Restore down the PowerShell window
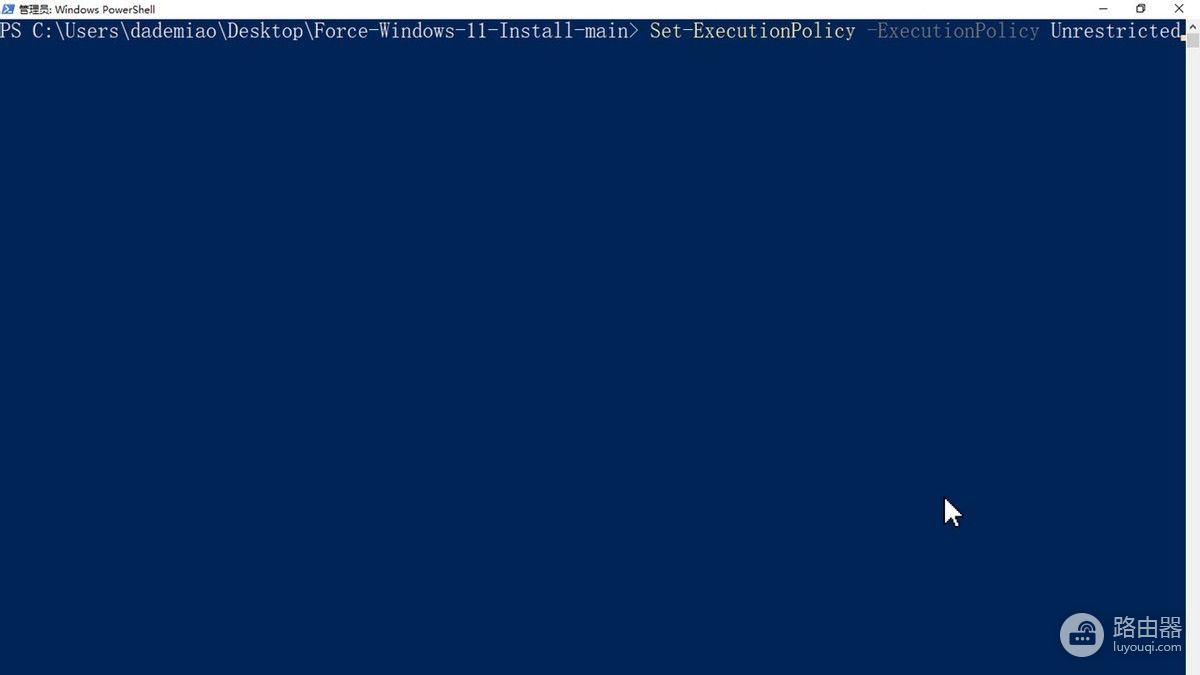This screenshot has width=1200, height=675. click(1140, 9)
